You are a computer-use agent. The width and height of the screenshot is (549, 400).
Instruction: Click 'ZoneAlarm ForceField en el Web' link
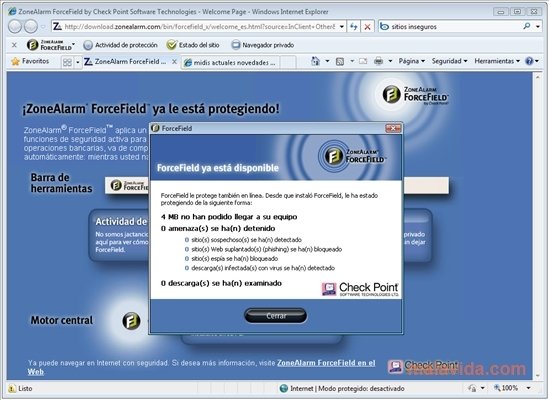(326, 363)
